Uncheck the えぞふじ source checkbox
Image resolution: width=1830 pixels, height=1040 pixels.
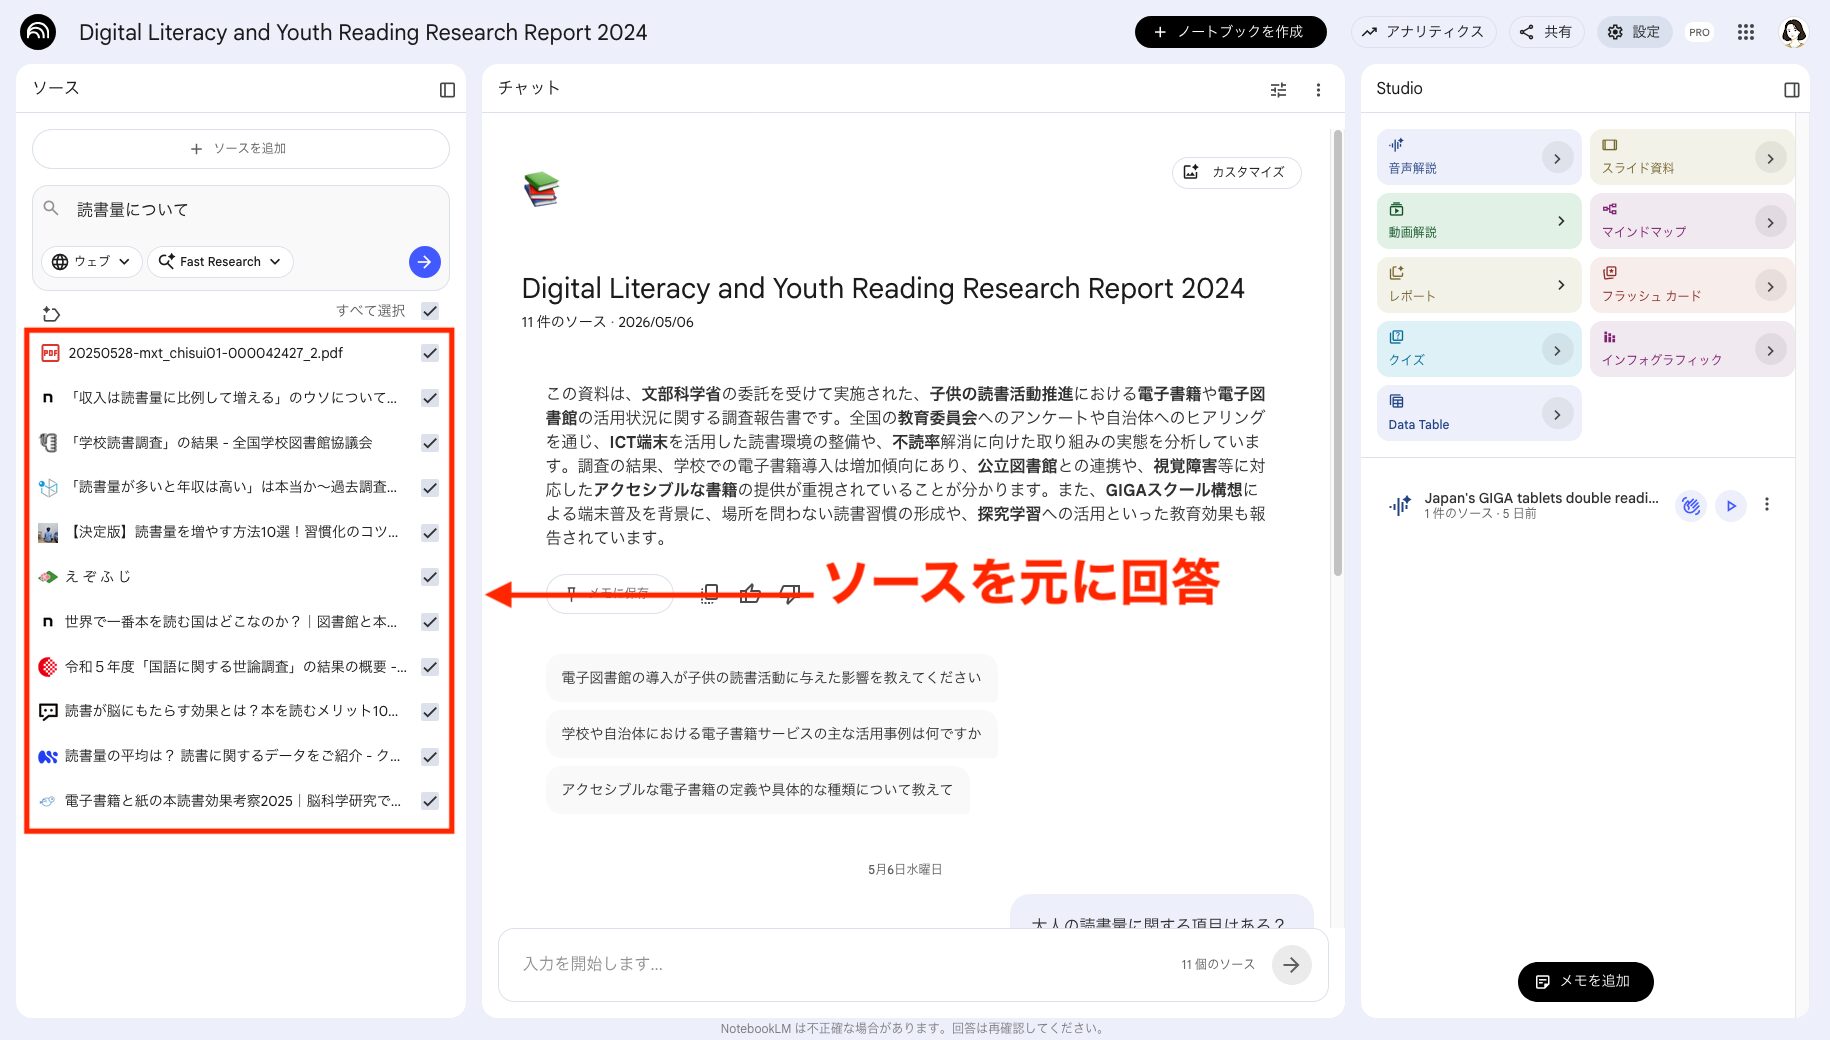[x=430, y=577]
